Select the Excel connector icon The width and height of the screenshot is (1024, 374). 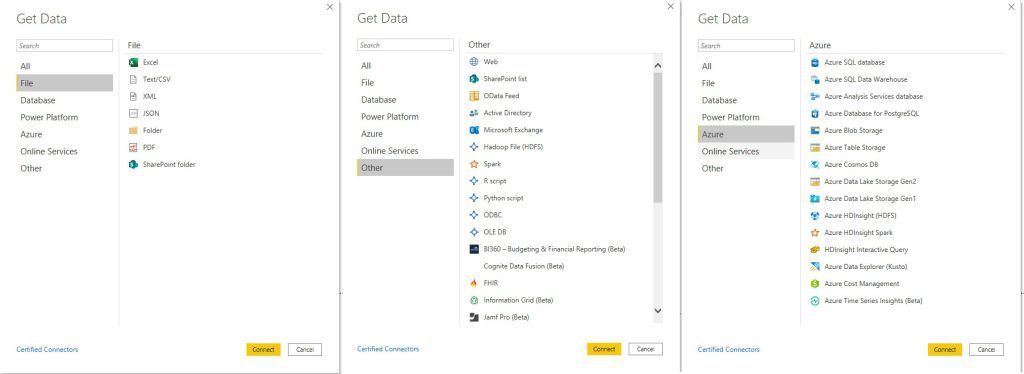coord(133,63)
